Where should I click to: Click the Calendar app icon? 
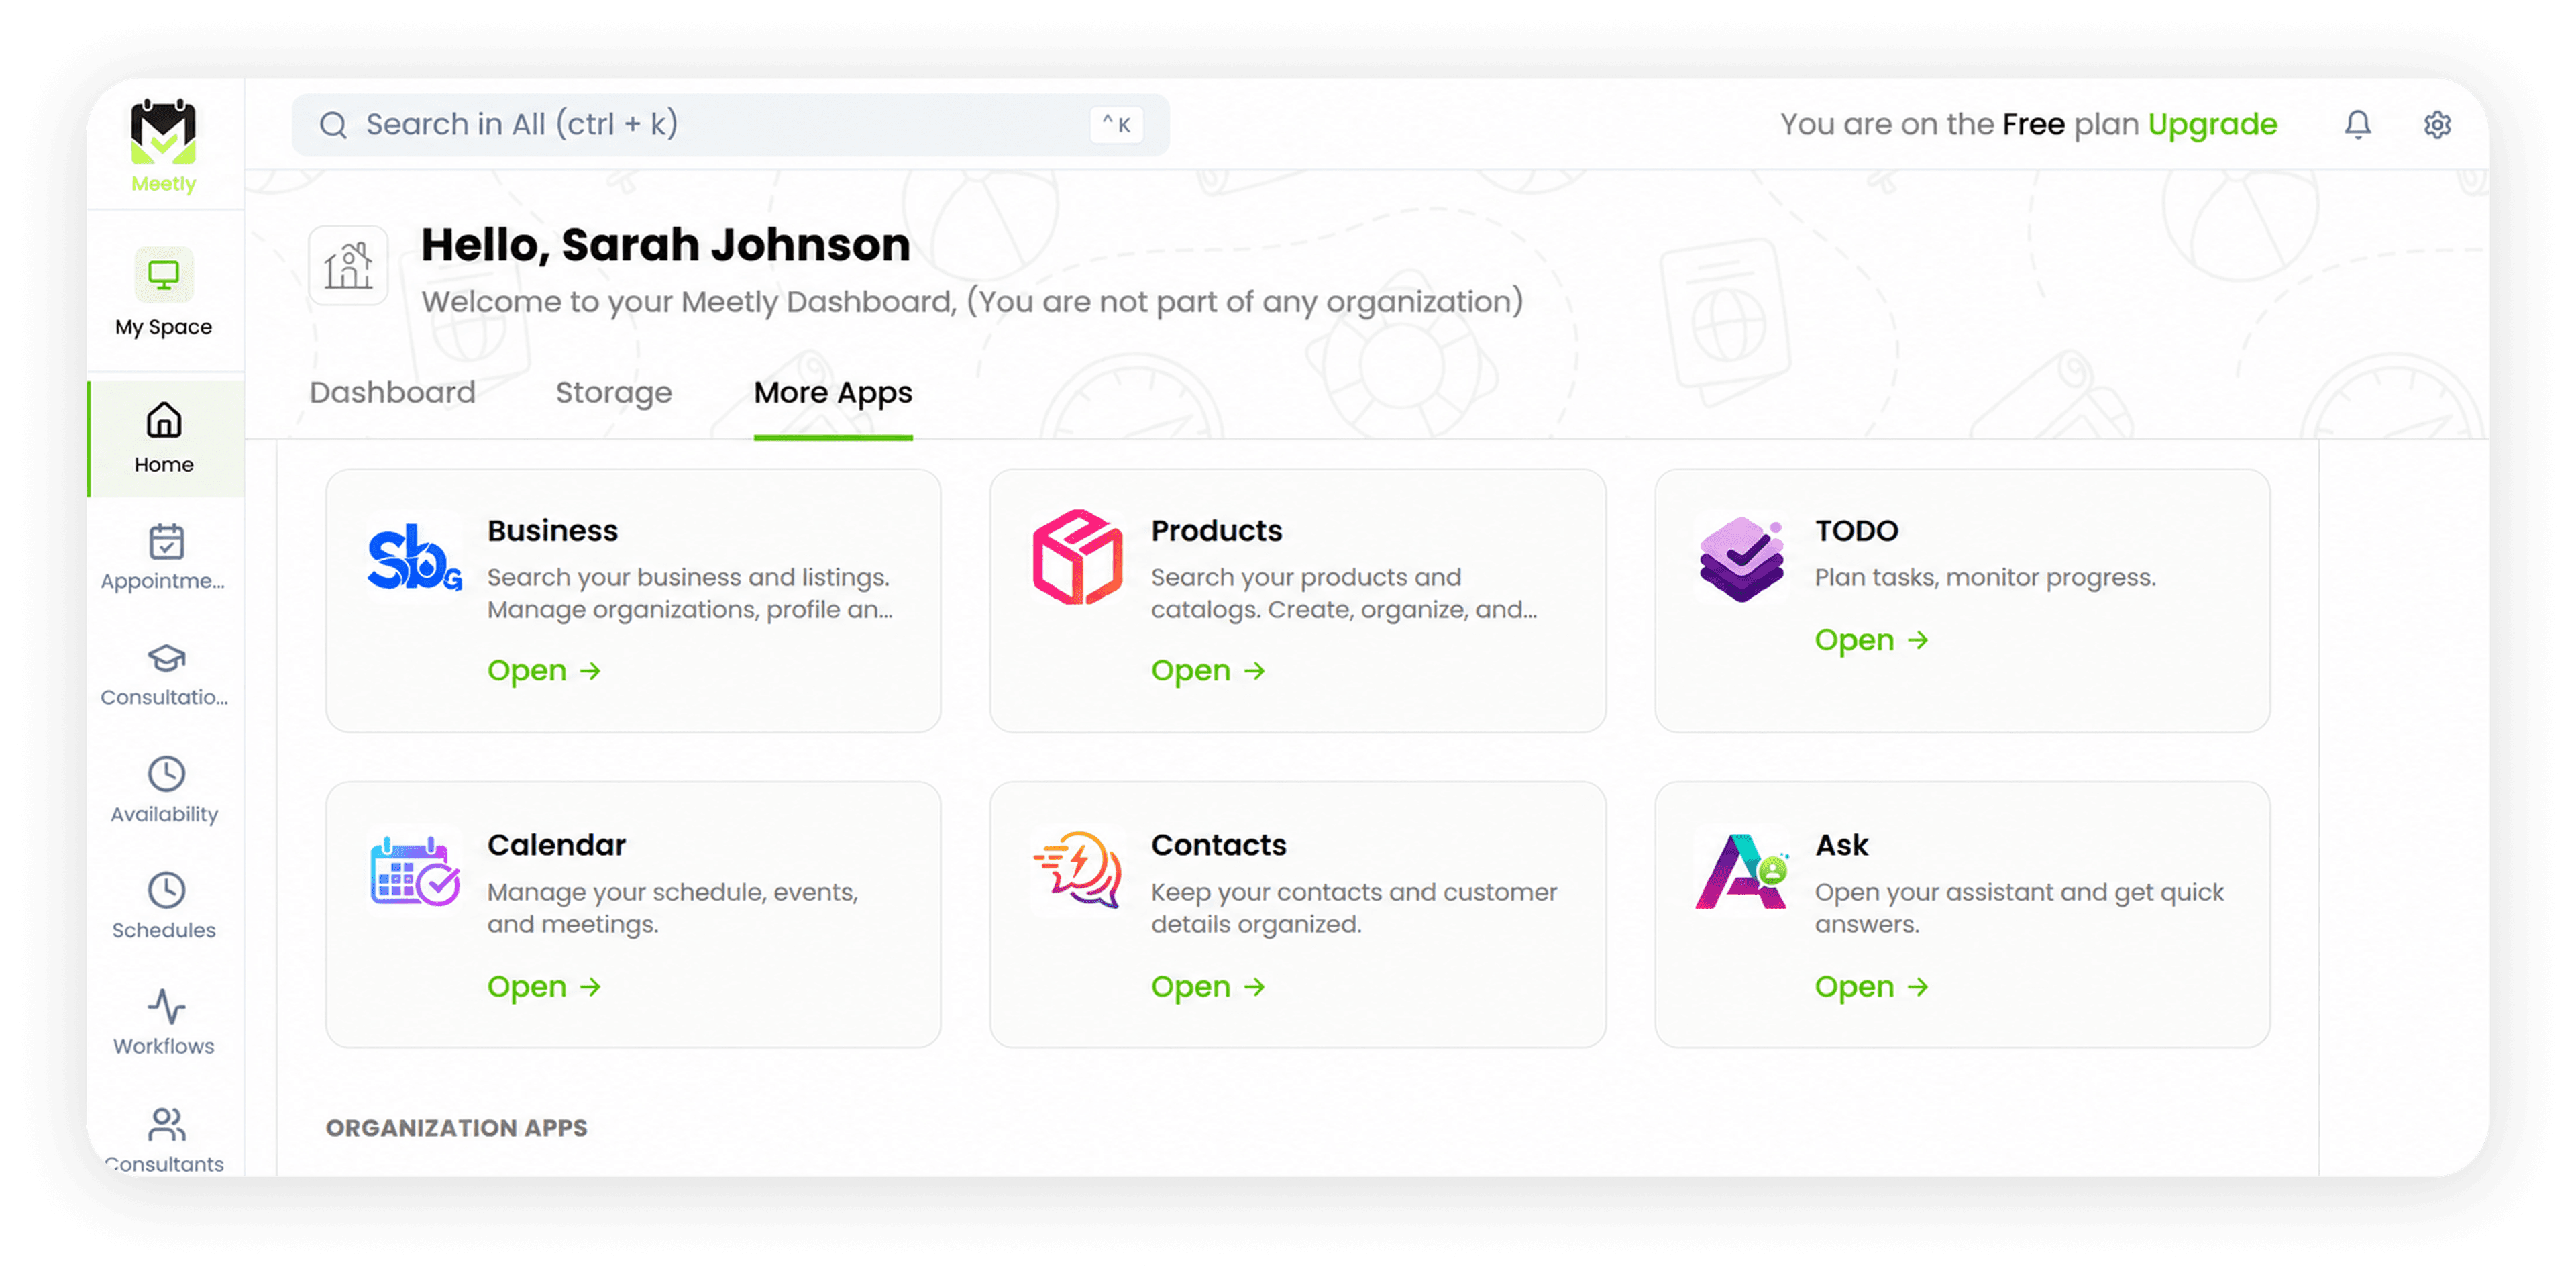pos(414,871)
